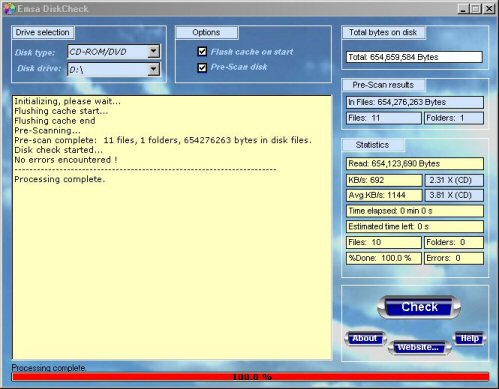This screenshot has height=389, width=499.
Task: Toggle Flush cache on start checkbox
Action: 202,52
